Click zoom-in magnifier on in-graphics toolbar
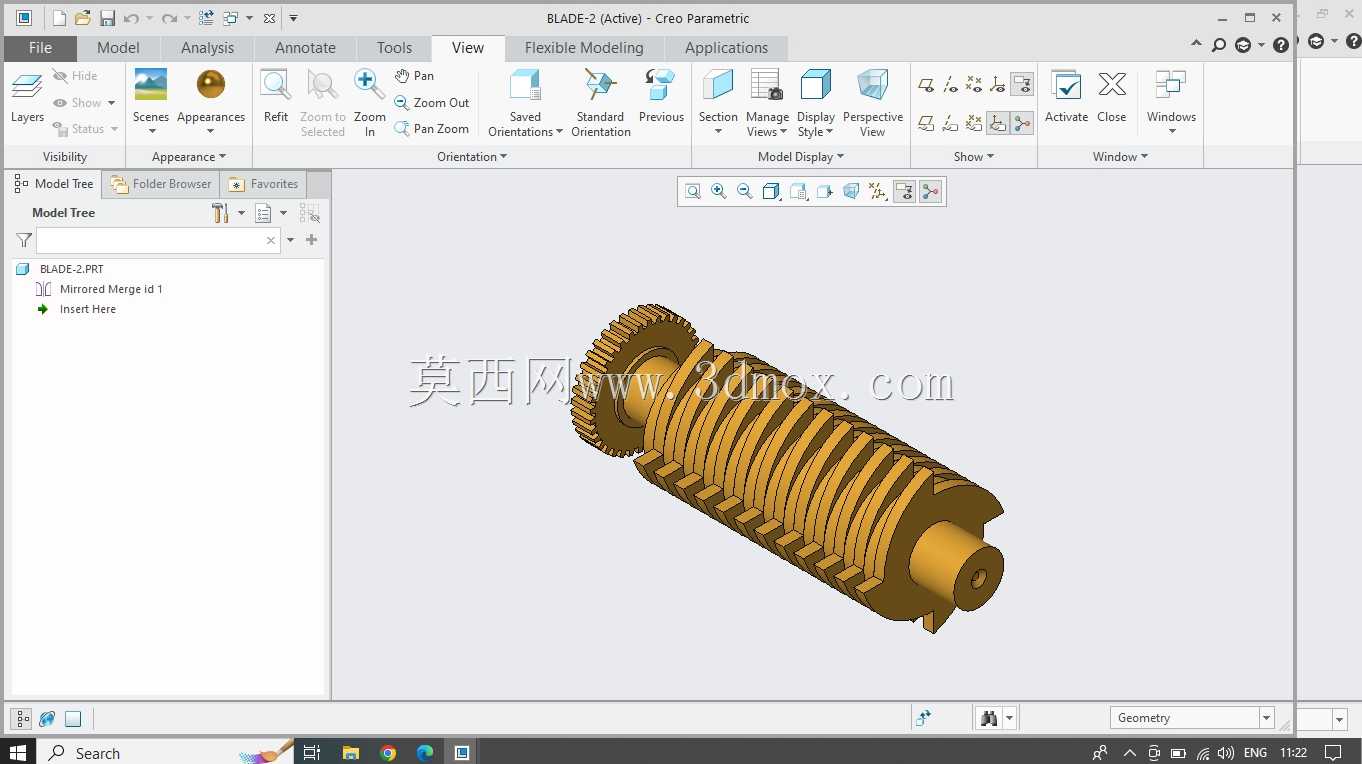The image size is (1362, 764). tap(719, 192)
